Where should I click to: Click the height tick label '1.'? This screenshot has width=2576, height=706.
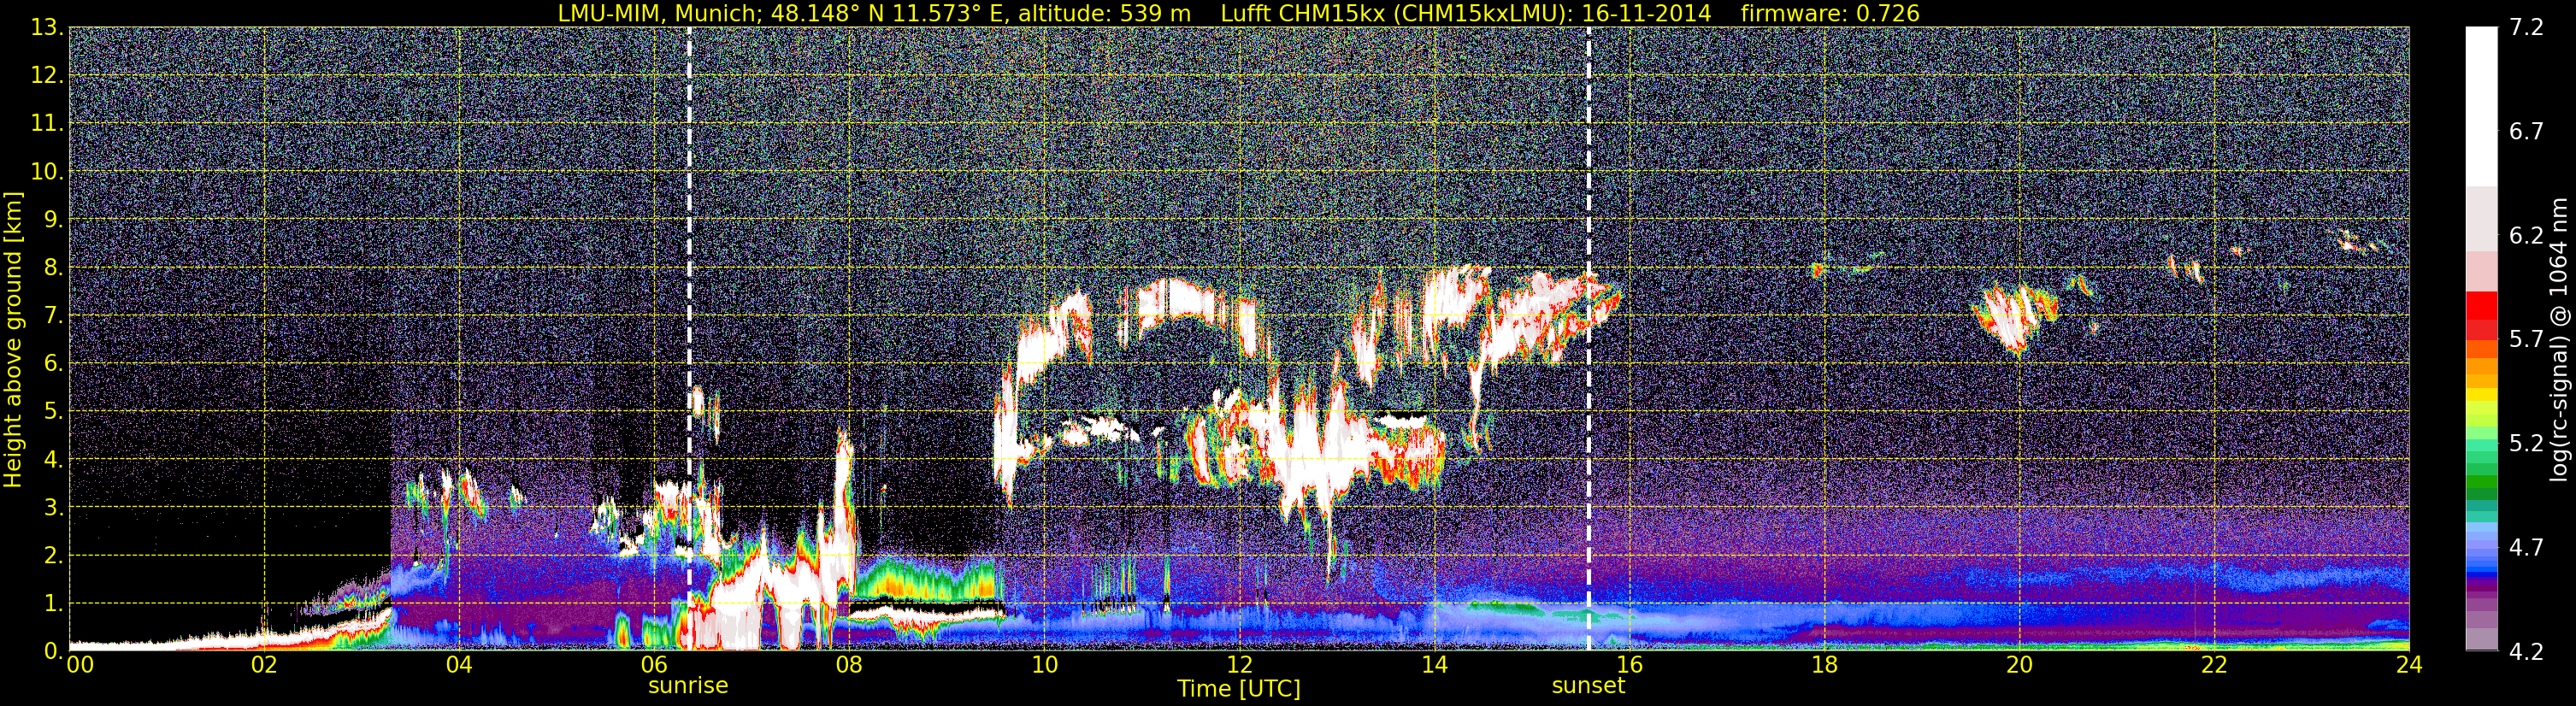pyautogui.click(x=54, y=603)
